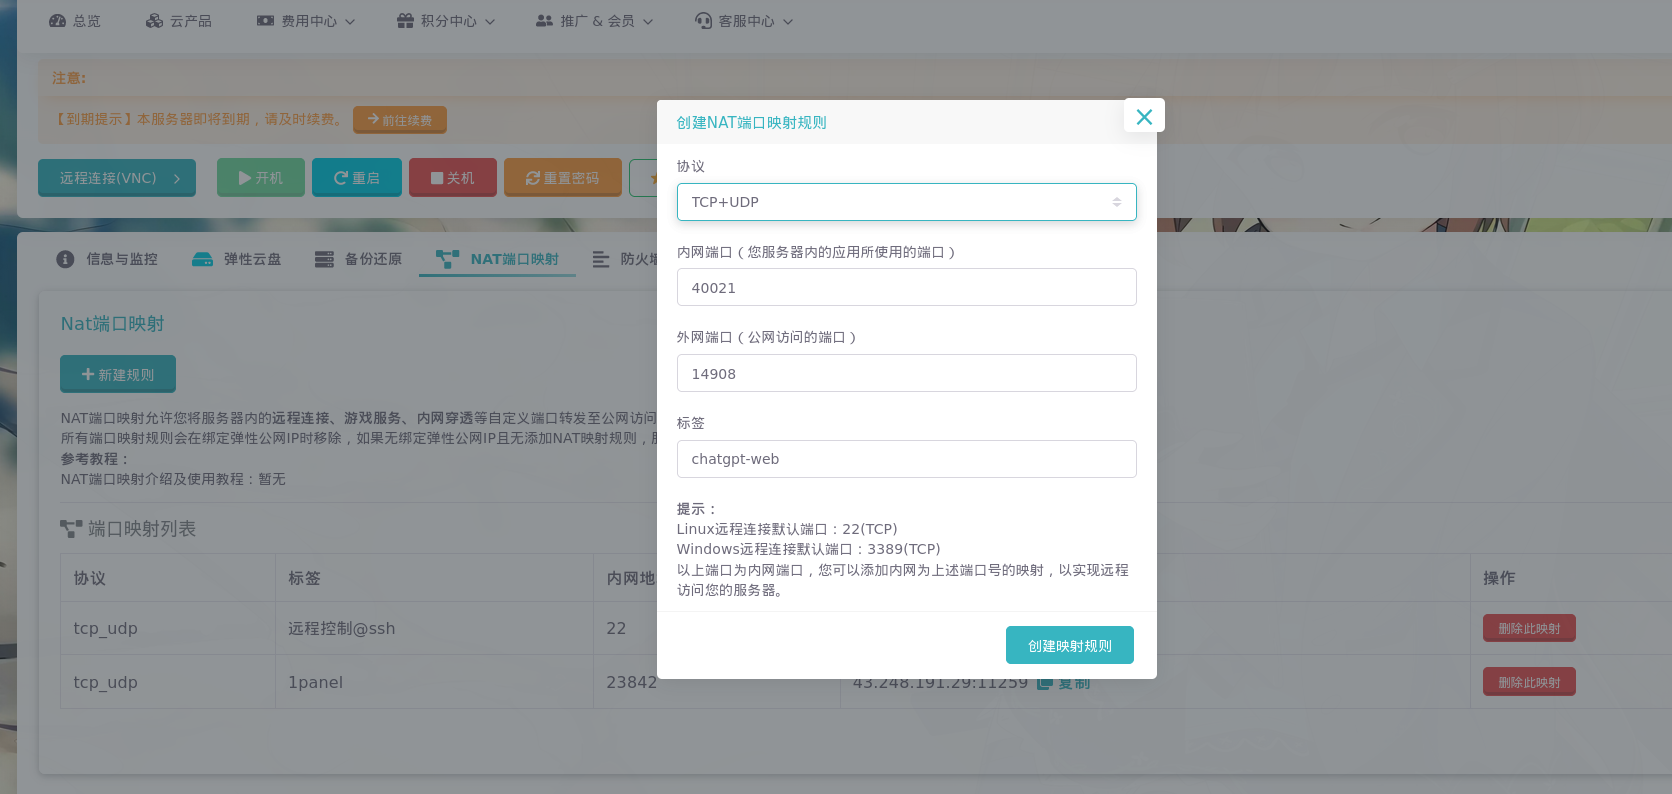
Task: Click the 费用中心 money icon
Action: coord(265,21)
